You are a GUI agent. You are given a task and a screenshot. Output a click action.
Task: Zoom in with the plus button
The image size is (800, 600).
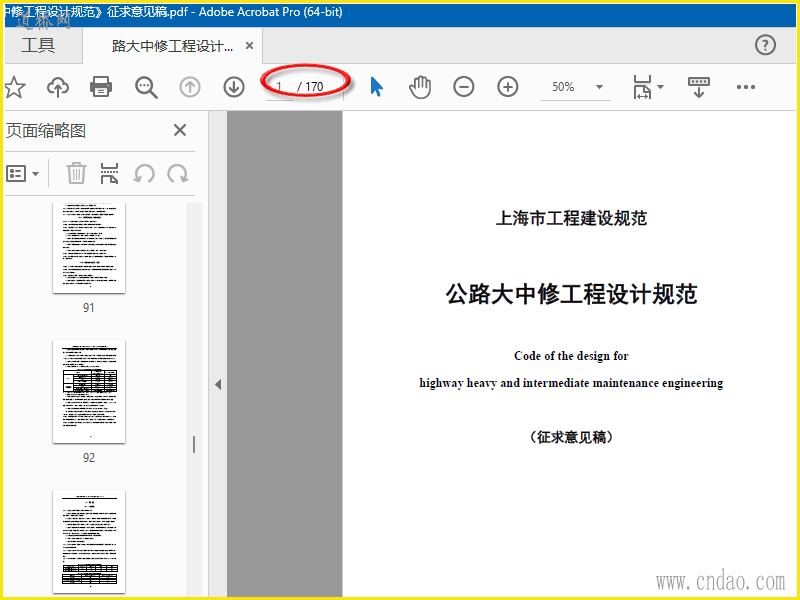tap(508, 87)
